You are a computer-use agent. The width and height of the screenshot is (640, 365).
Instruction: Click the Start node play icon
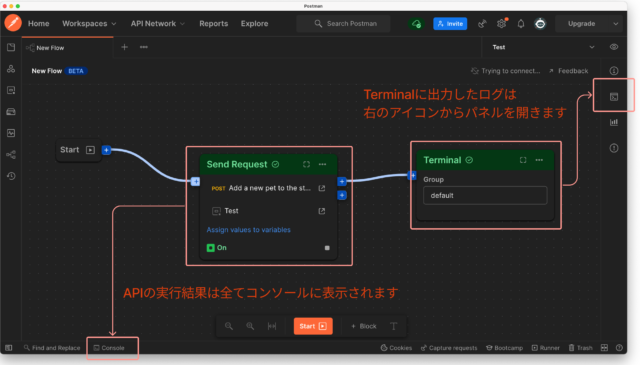pos(90,150)
